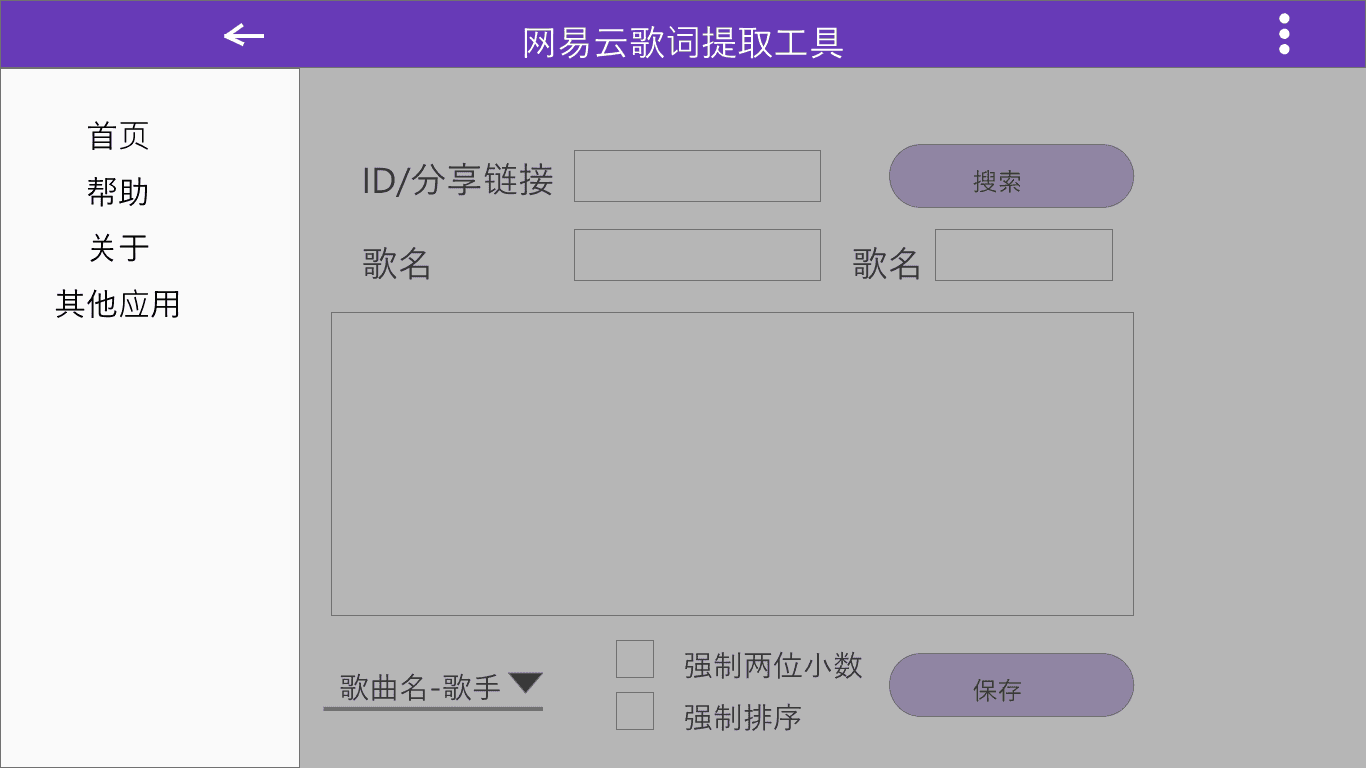Open the three-dot overflow menu

pyautogui.click(x=1284, y=34)
